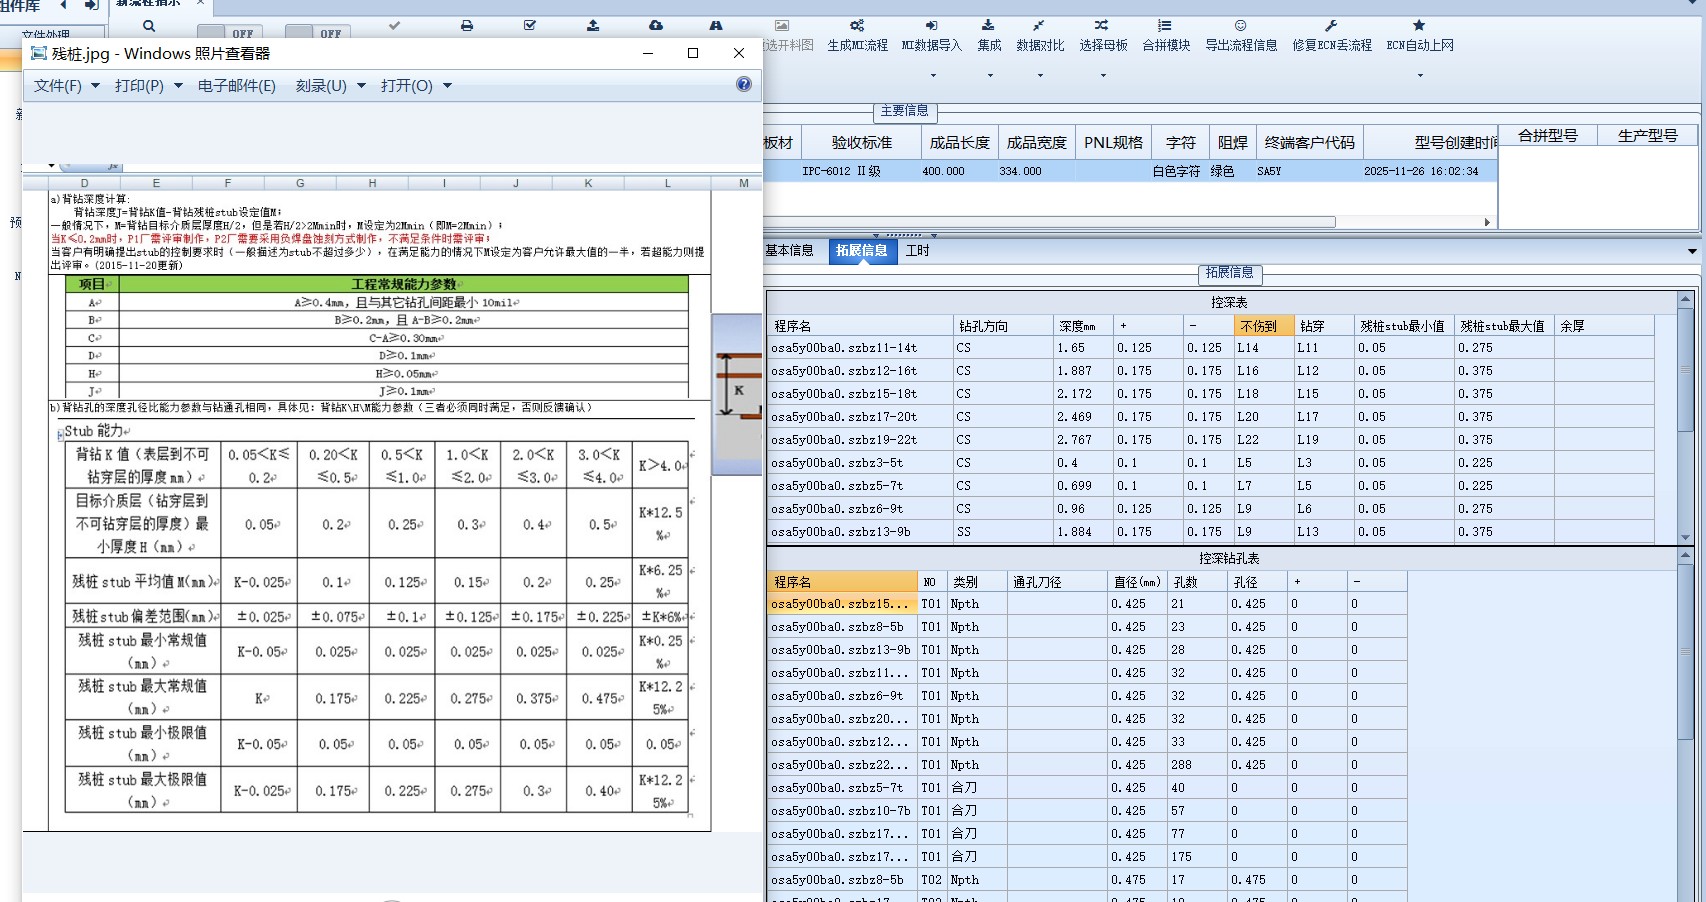Click the upload tray icon in toolbar
Screen dimensions: 1706x902
click(593, 25)
